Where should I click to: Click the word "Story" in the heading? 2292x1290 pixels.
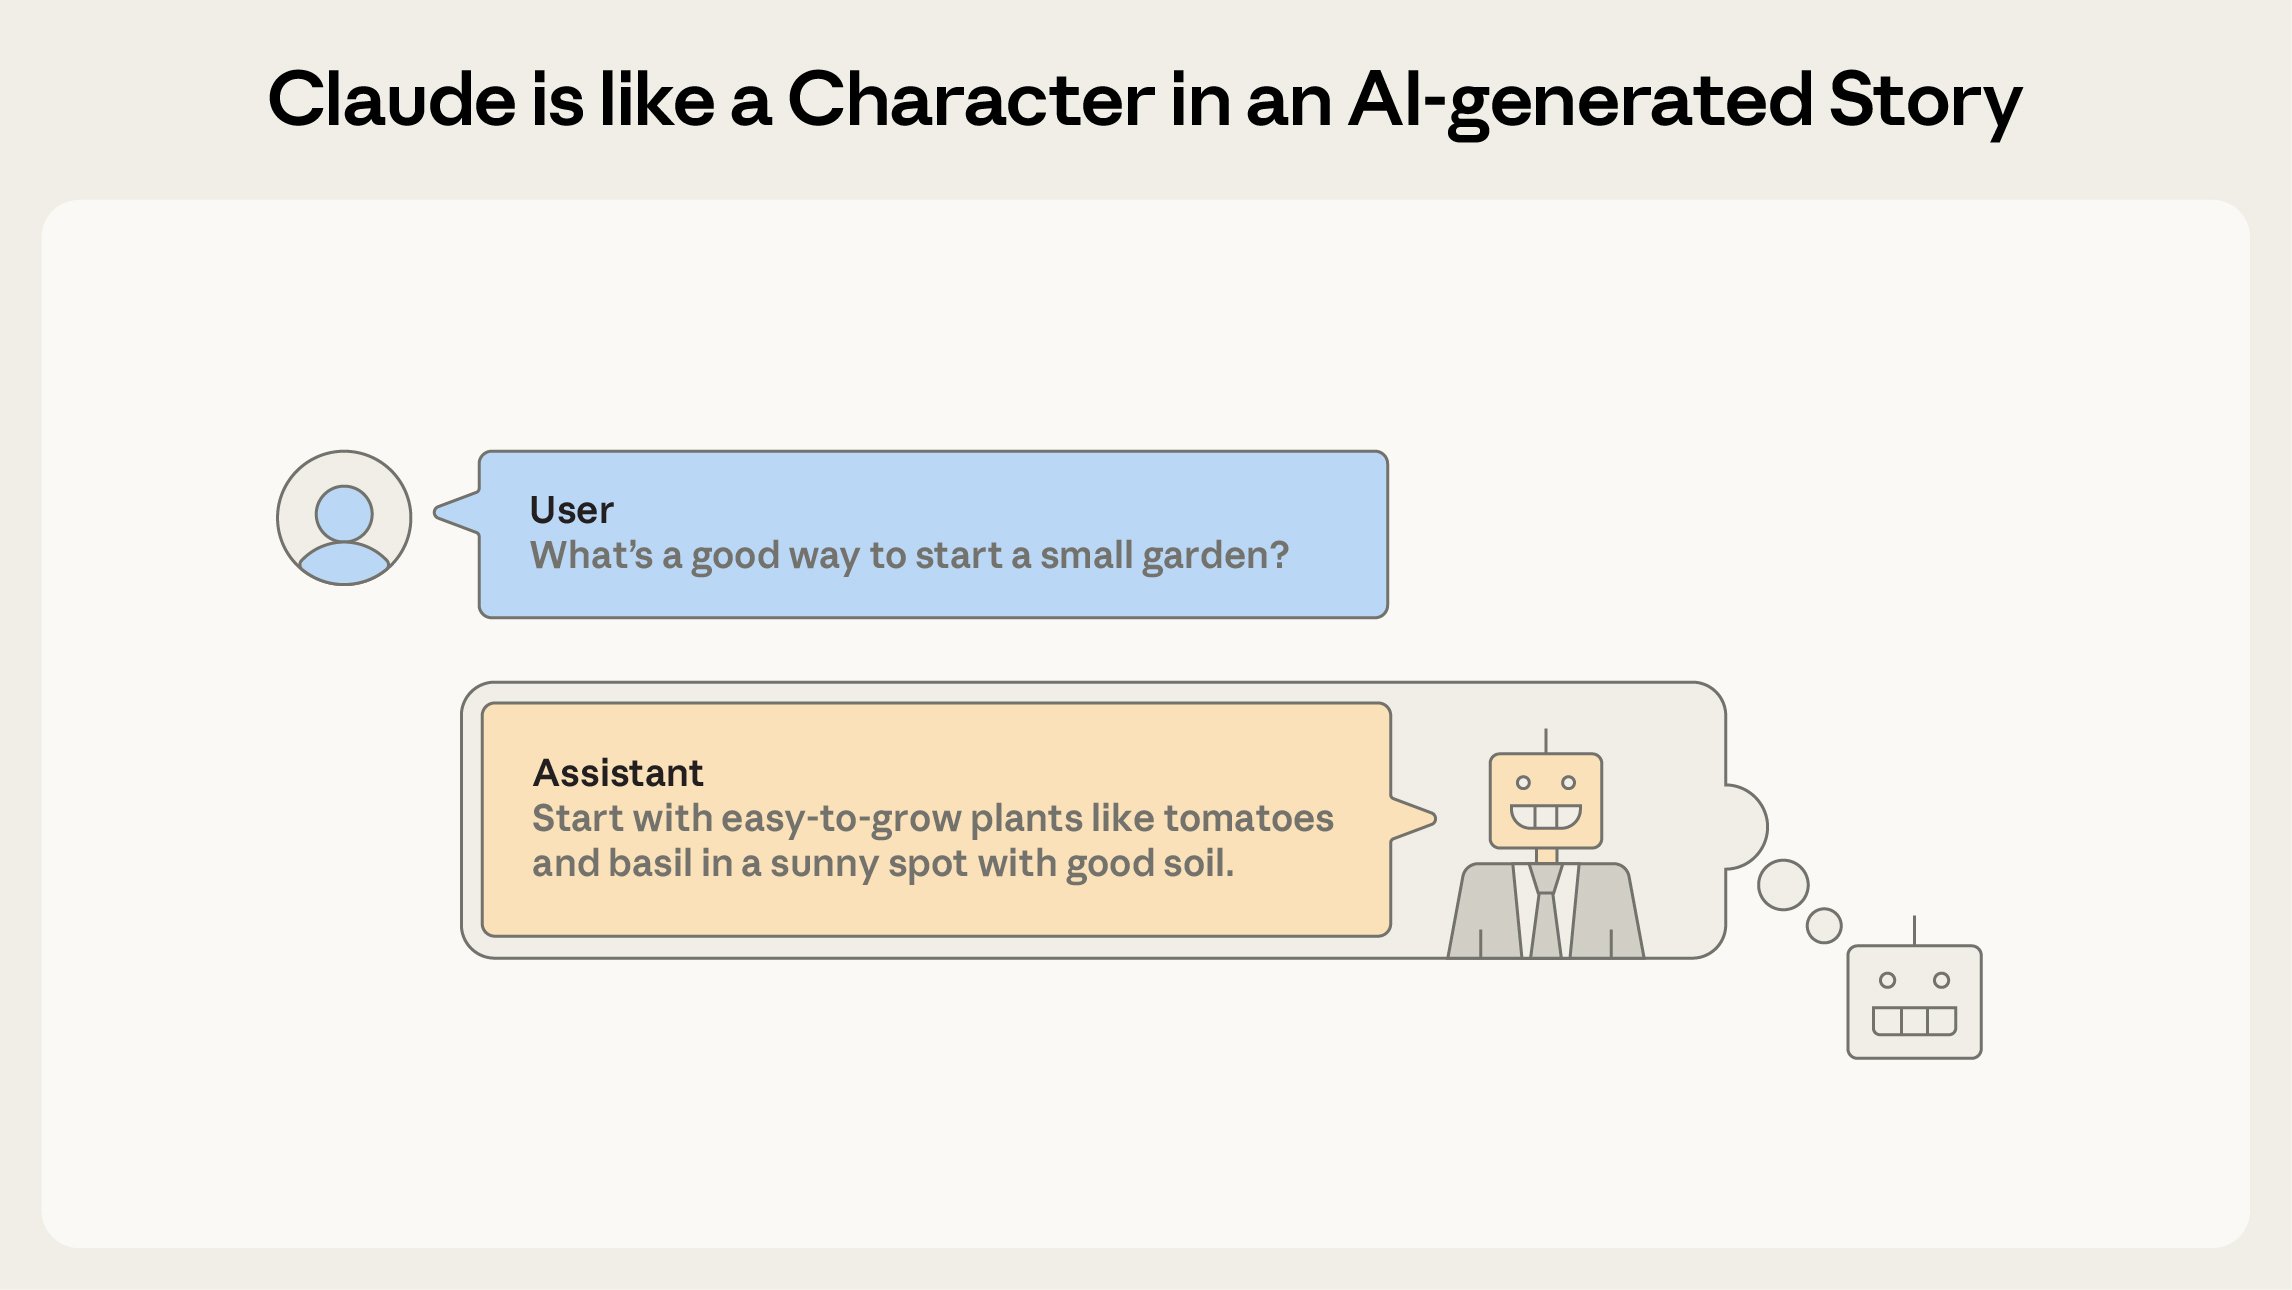tap(1924, 101)
